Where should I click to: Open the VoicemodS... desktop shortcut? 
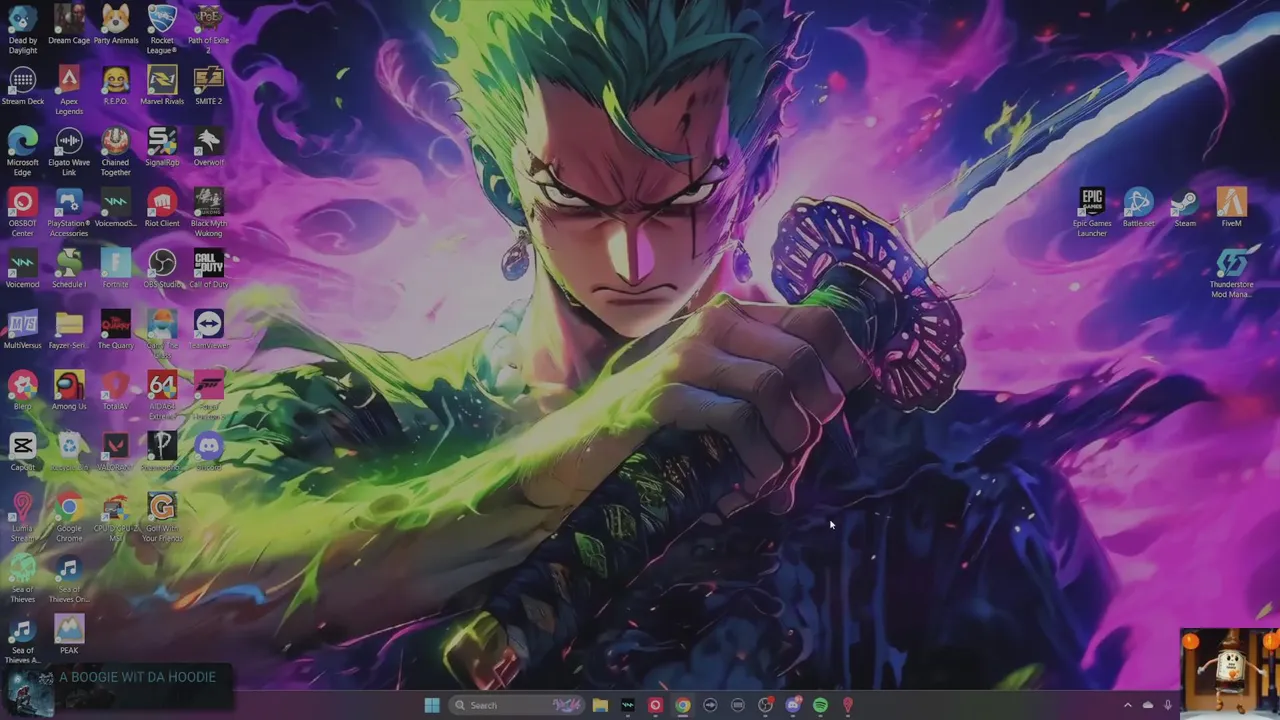click(x=115, y=202)
